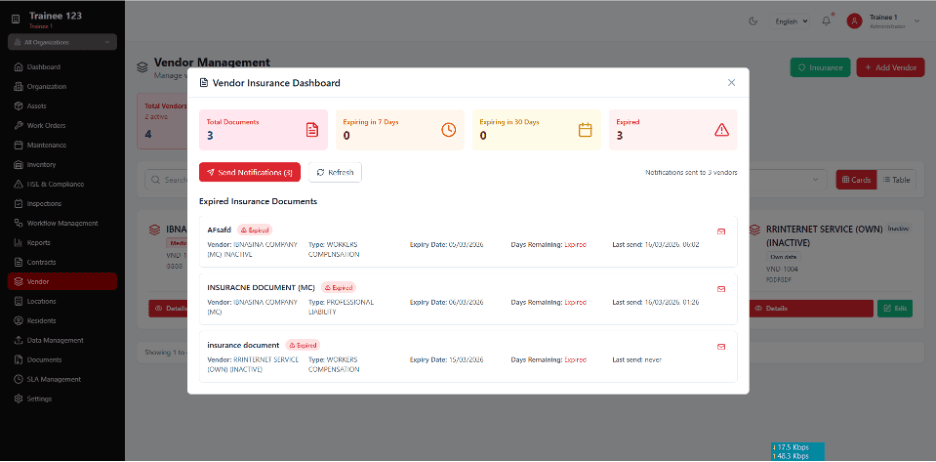Click the Insurance button in the page header

[820, 67]
